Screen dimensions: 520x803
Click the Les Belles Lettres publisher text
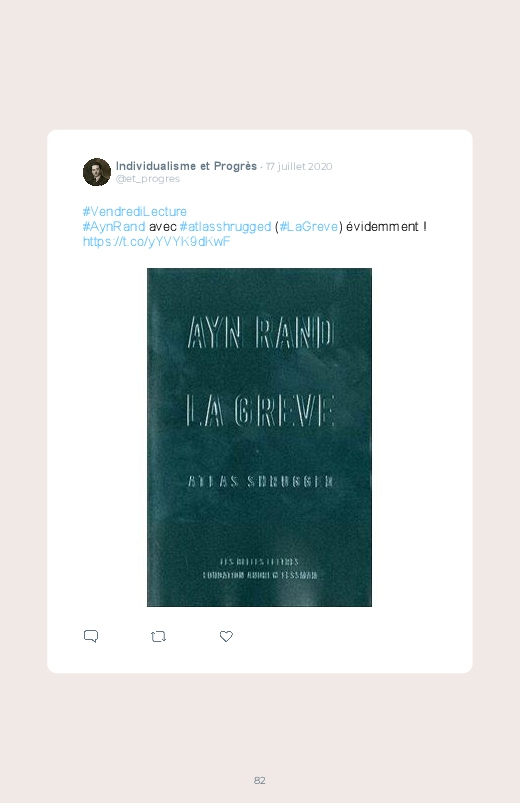(259, 562)
